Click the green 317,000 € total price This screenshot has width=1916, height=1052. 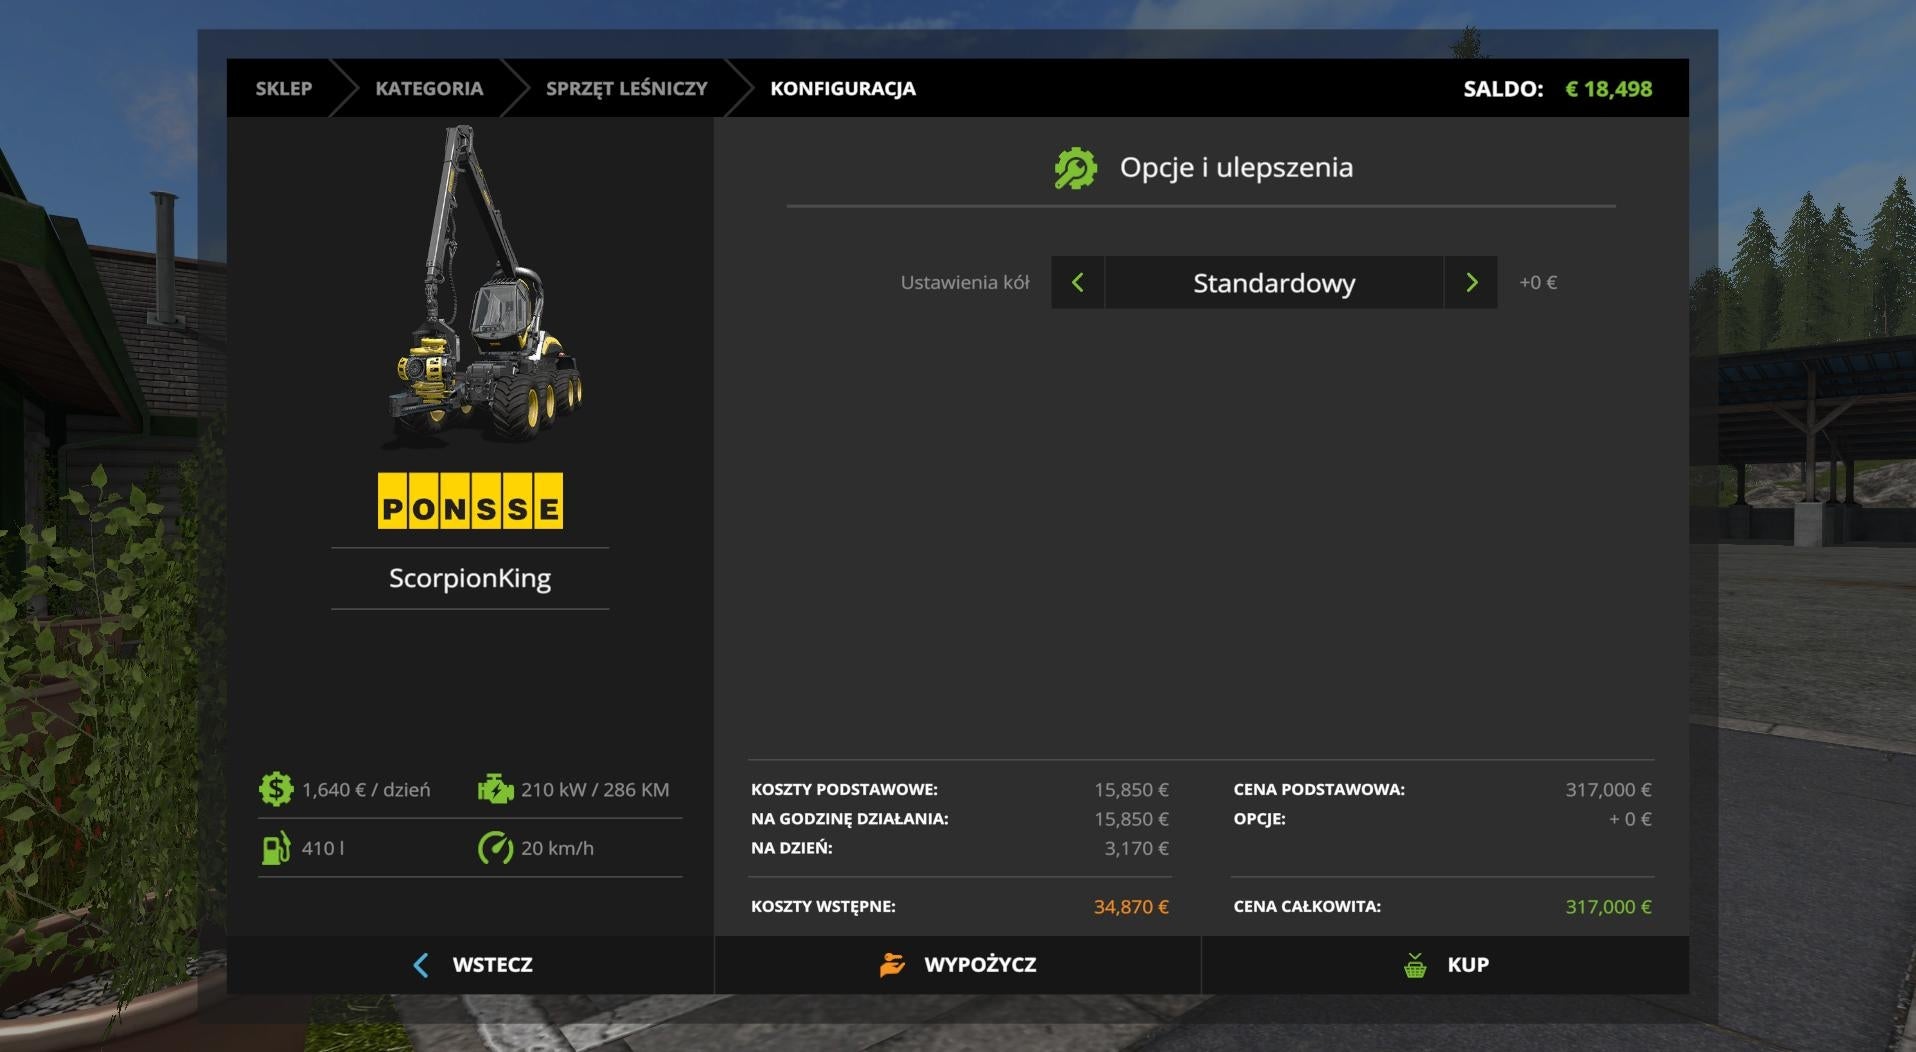click(1608, 907)
